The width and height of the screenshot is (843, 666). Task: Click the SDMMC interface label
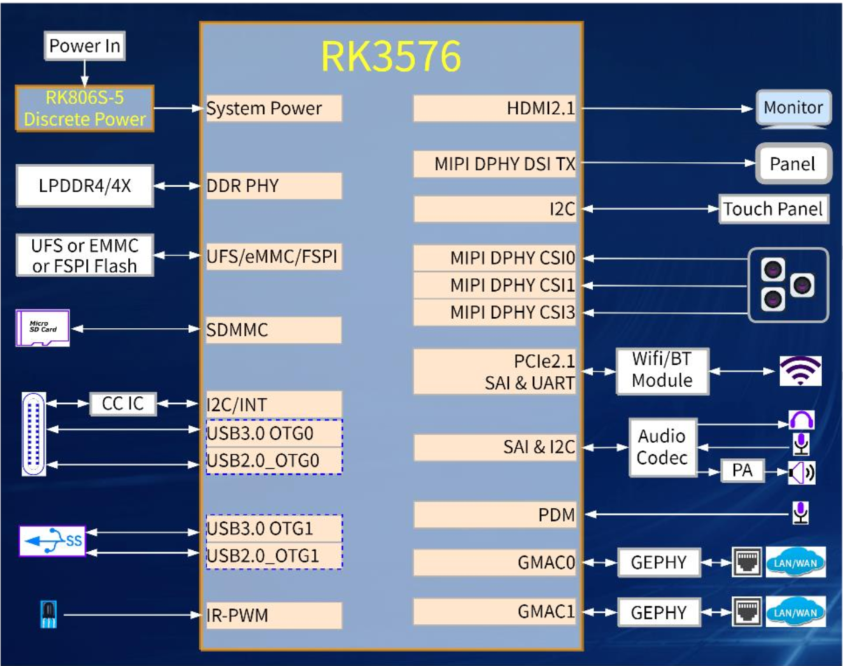(x=274, y=330)
